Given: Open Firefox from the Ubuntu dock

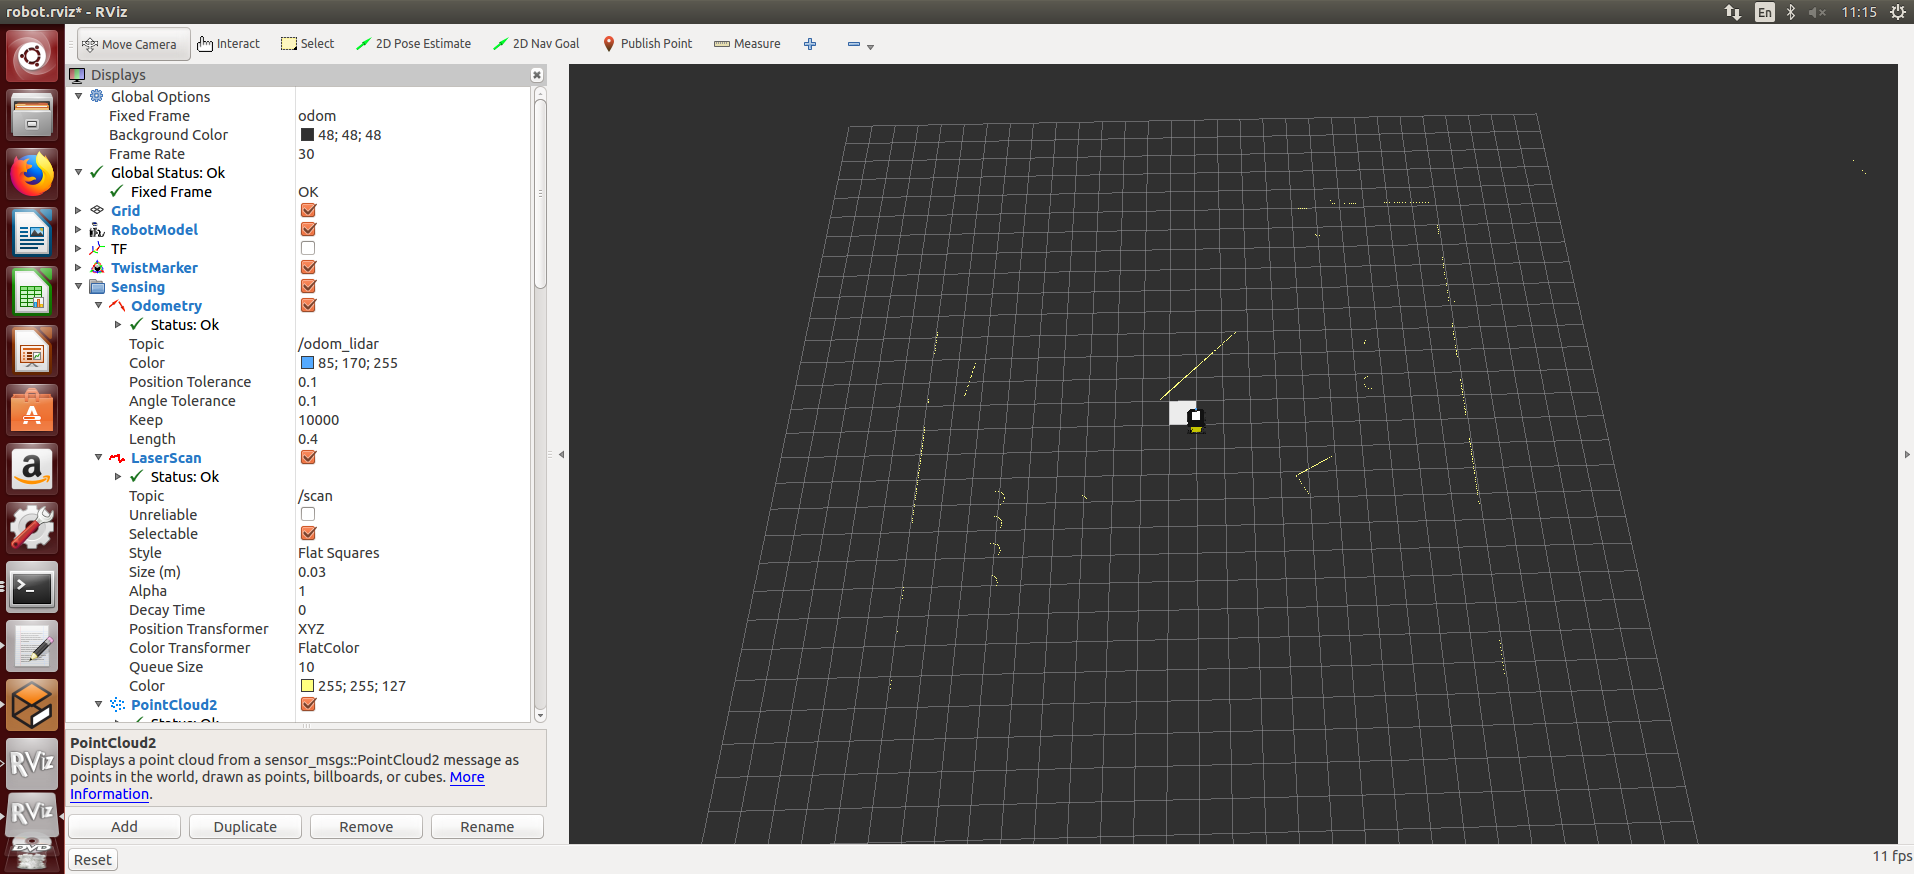Looking at the screenshot, I should pos(32,174).
